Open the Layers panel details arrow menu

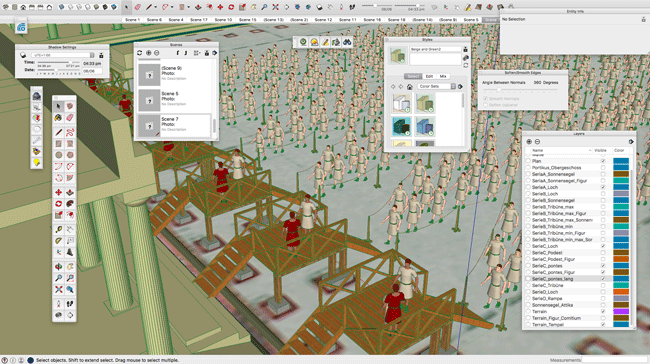tap(631, 142)
